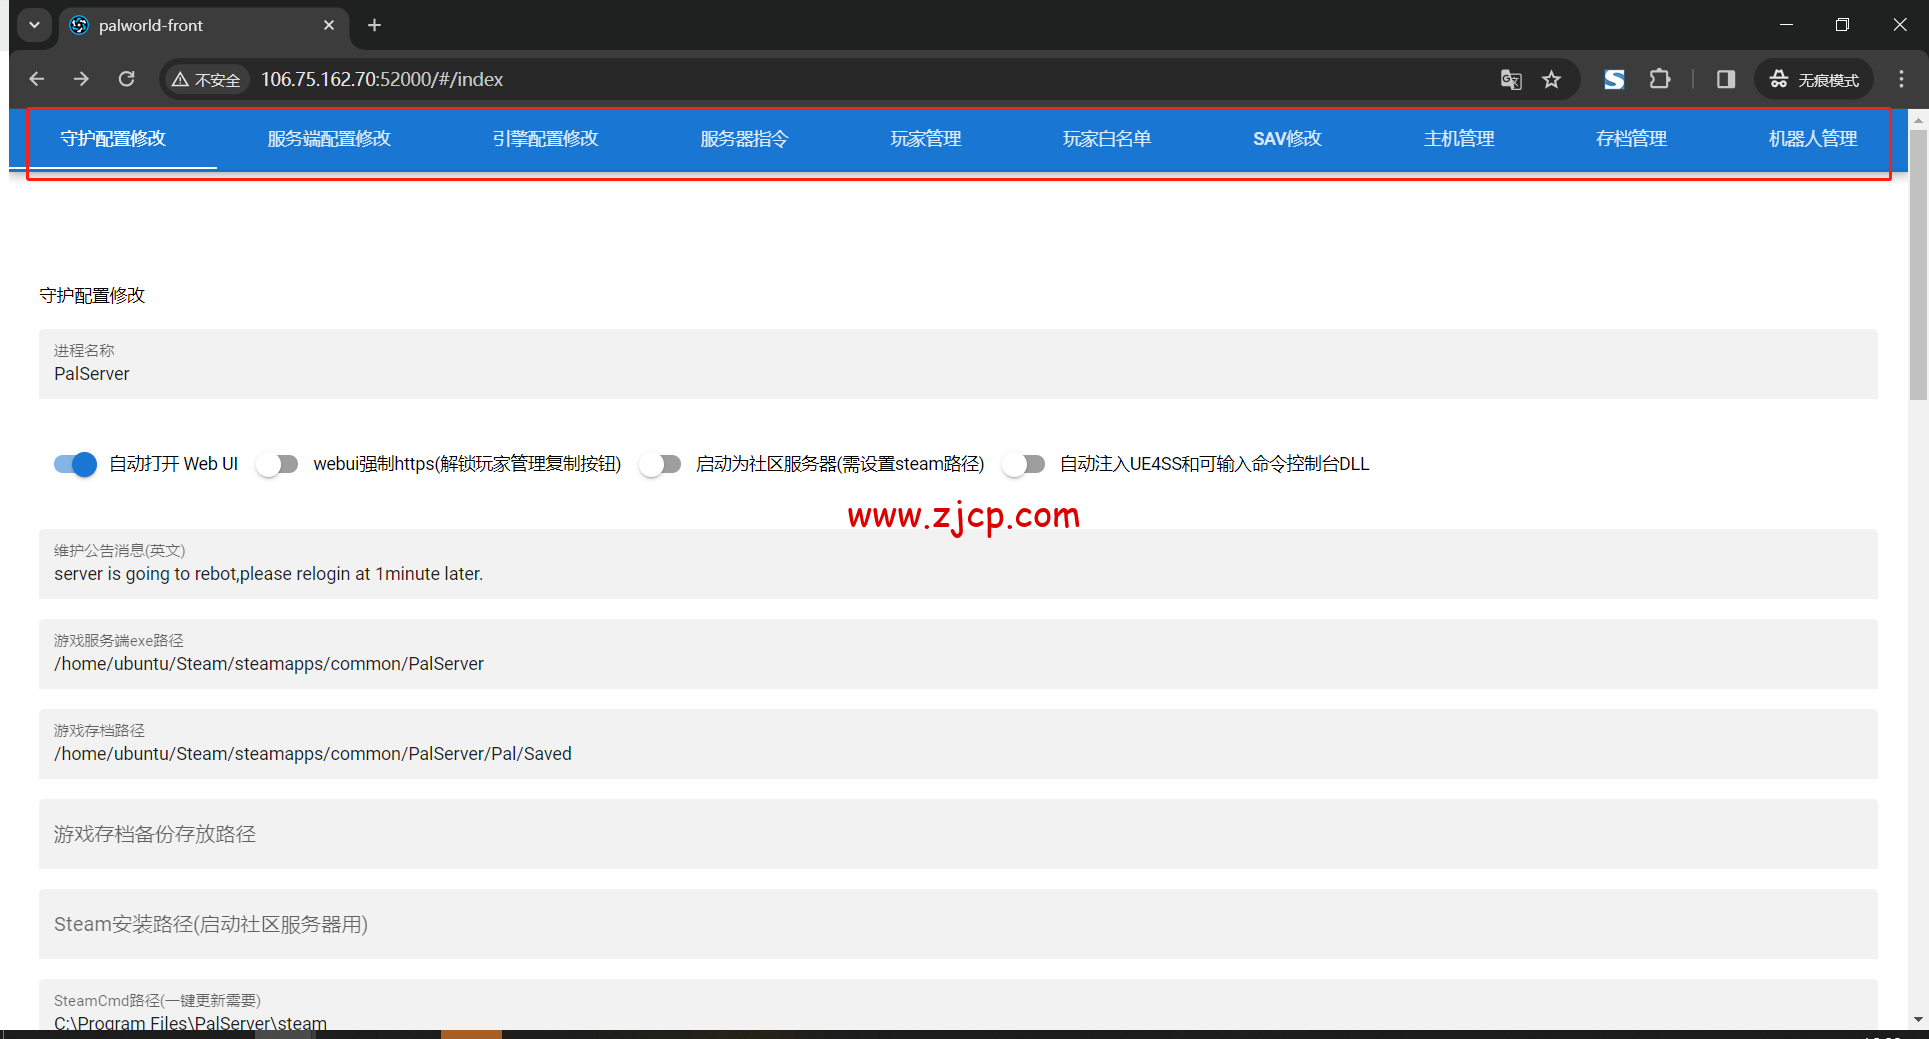Switch to SAV修改 tab
This screenshot has width=1929, height=1039.
click(1287, 139)
